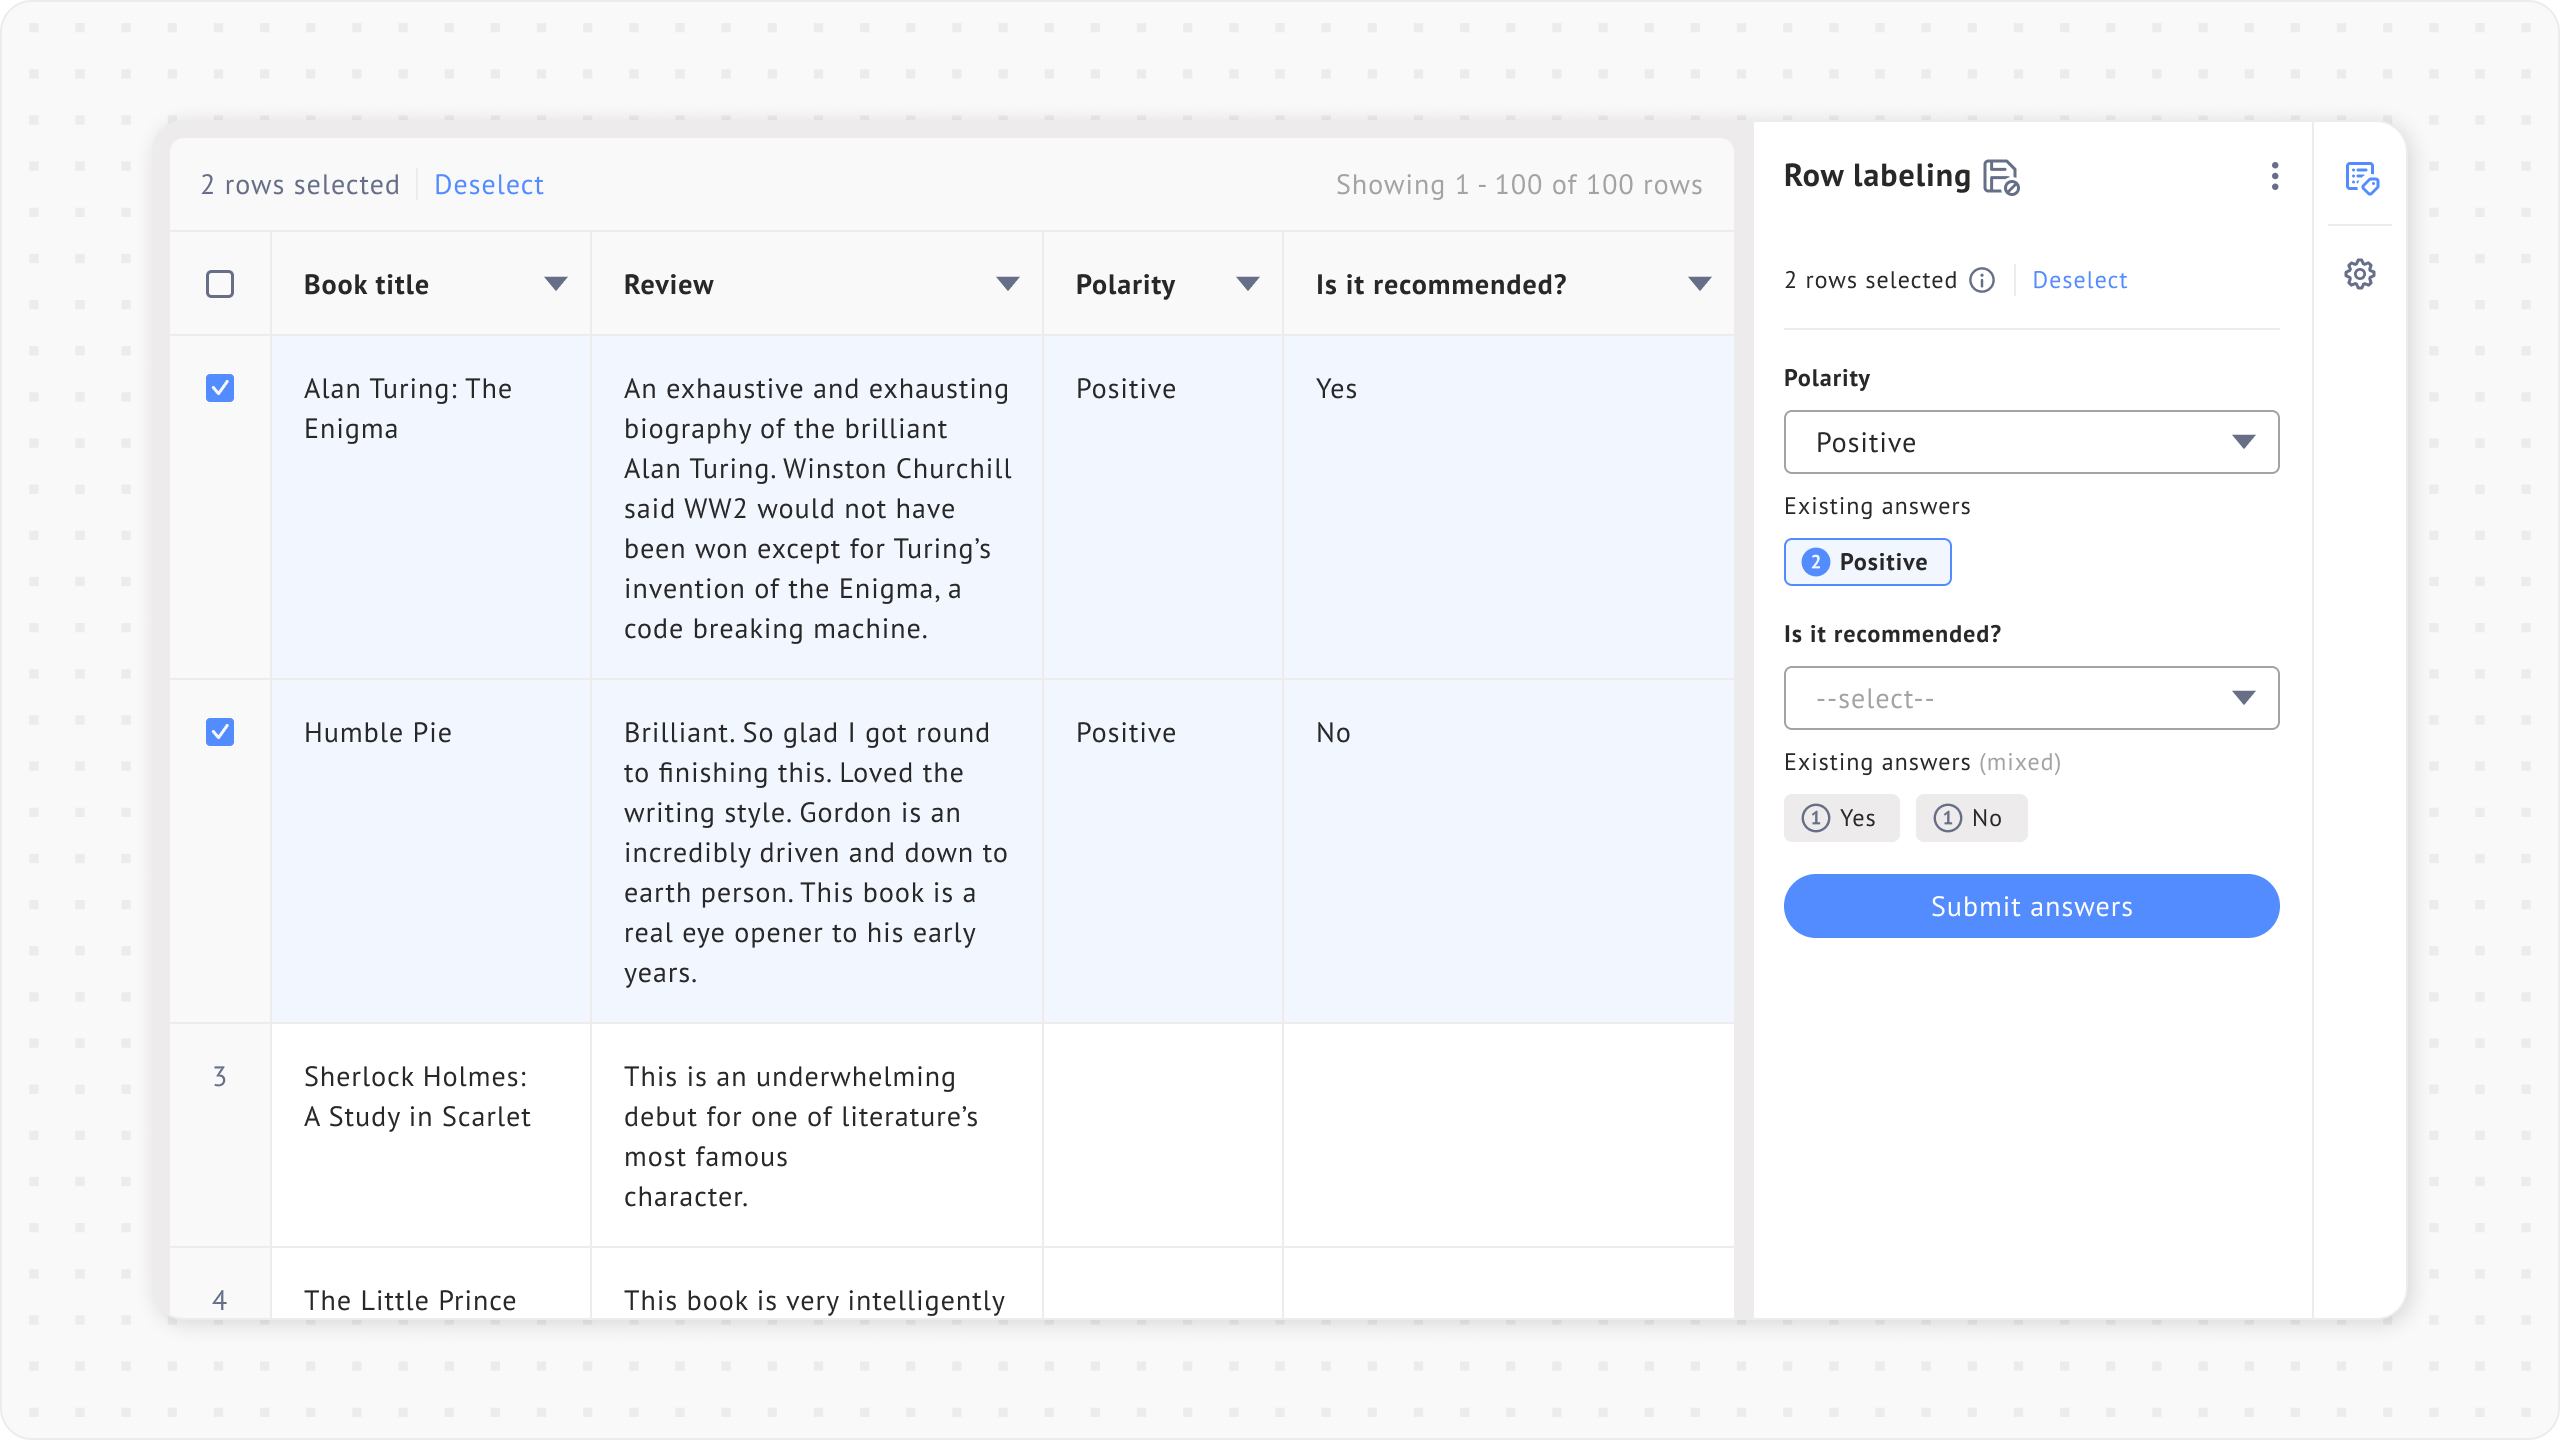Viewport: 2560px width, 1440px height.
Task: Open Is it recommended column arrow
Action: tap(1699, 284)
